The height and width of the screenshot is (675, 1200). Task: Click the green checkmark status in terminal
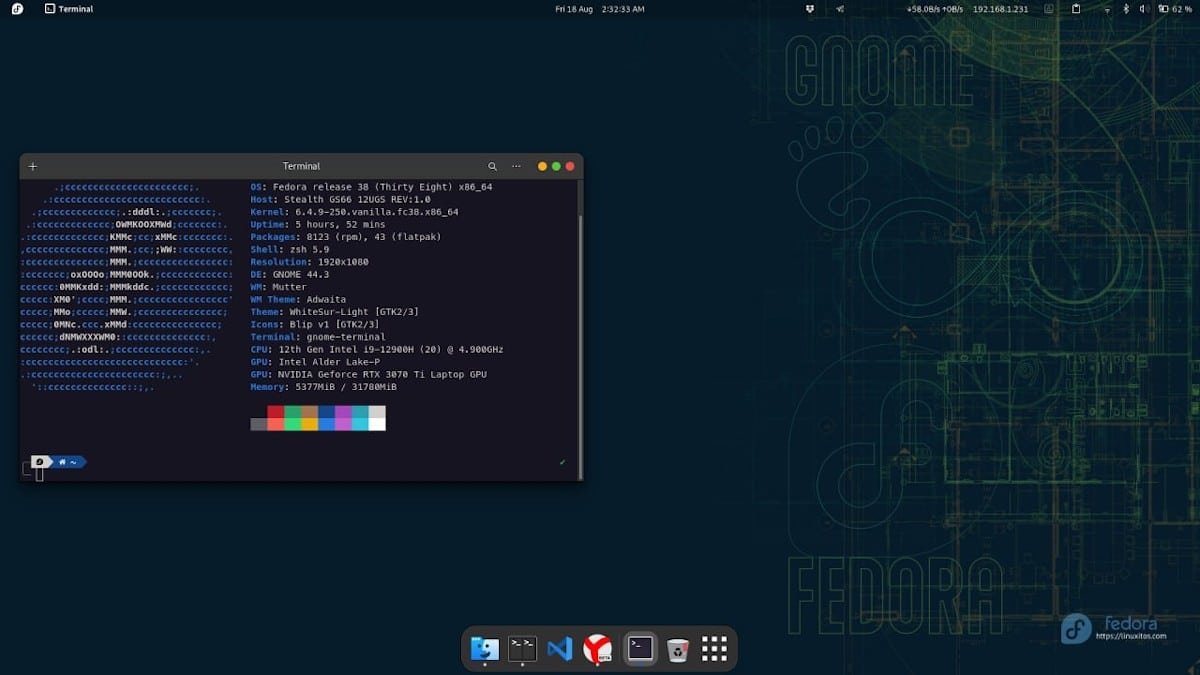pyautogui.click(x=563, y=462)
